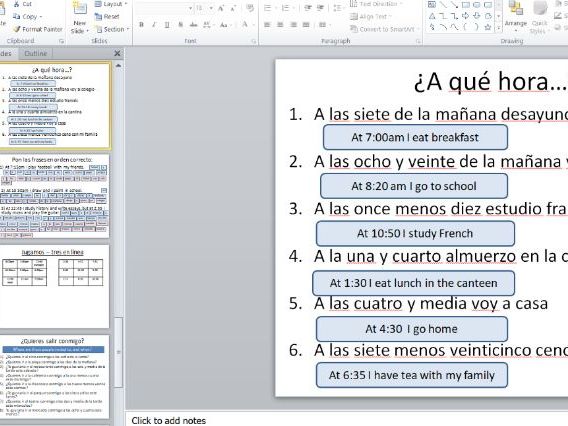Click the Shrink Font icon
This screenshot has width=568, height=426.
coord(233,8)
